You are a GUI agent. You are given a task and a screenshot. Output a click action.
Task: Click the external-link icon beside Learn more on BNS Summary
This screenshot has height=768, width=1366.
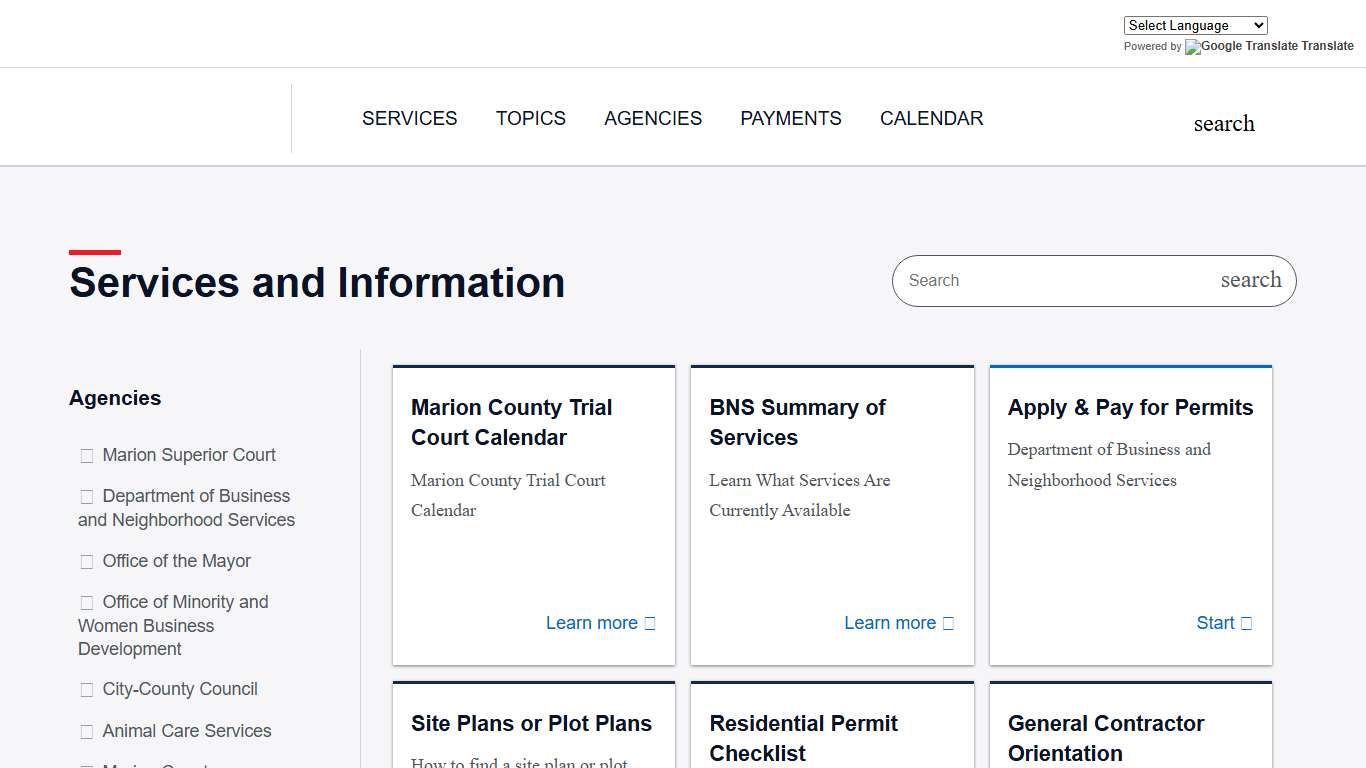(948, 622)
